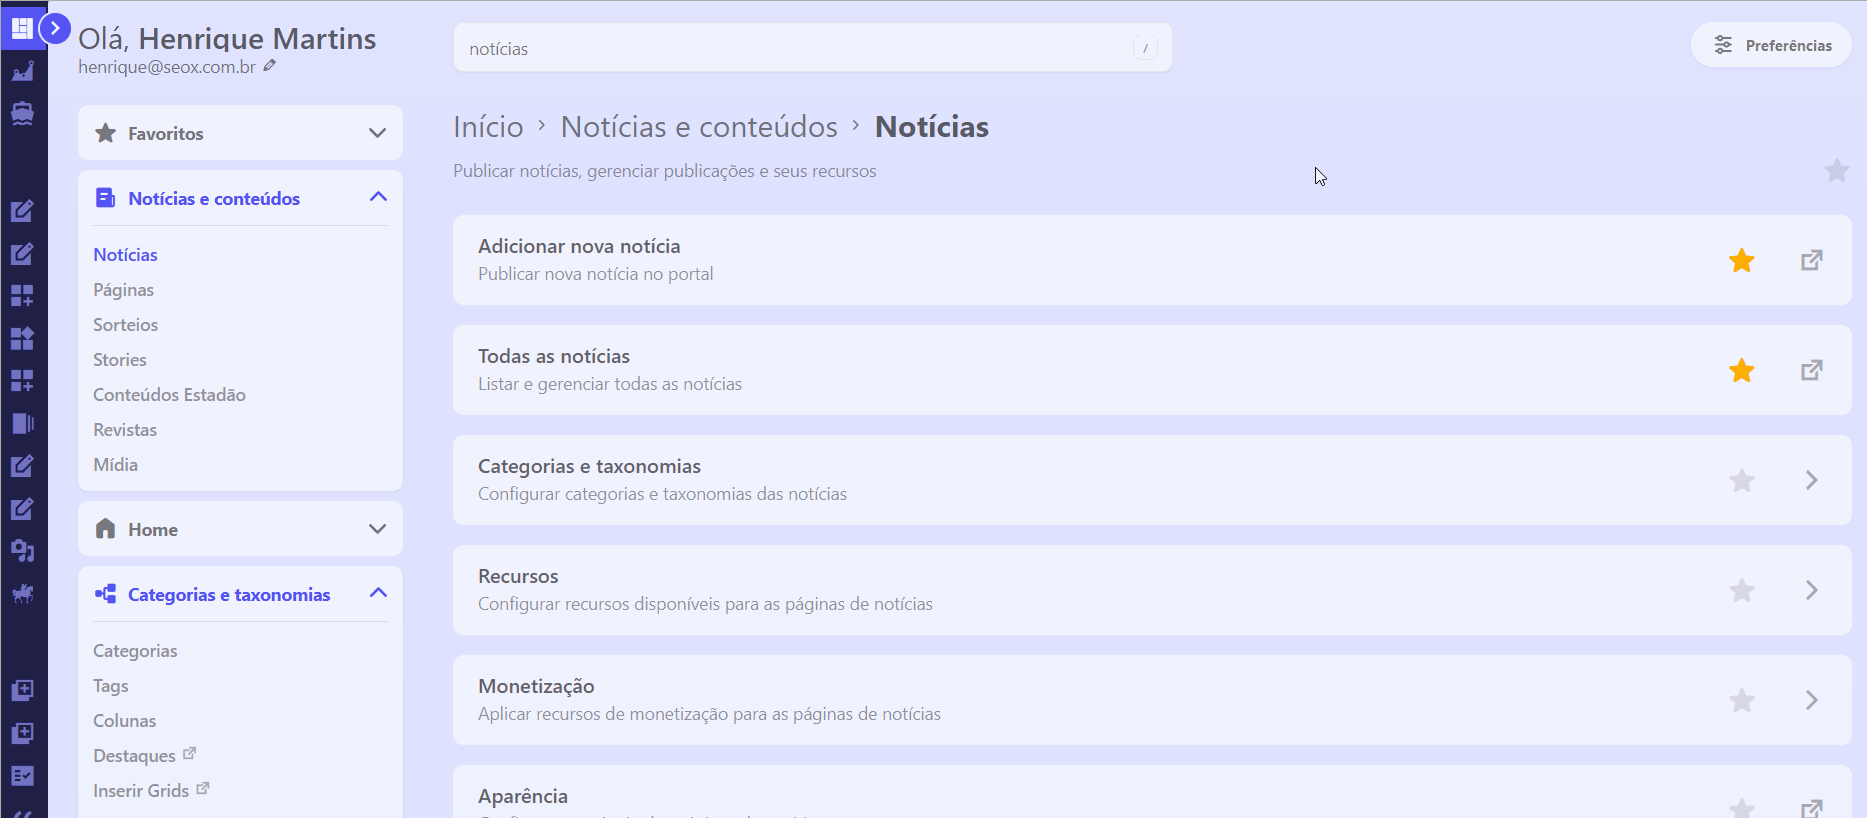Screen dimensions: 1867x818
Task: Open the chart analytics icon in left rail
Action: 22,71
